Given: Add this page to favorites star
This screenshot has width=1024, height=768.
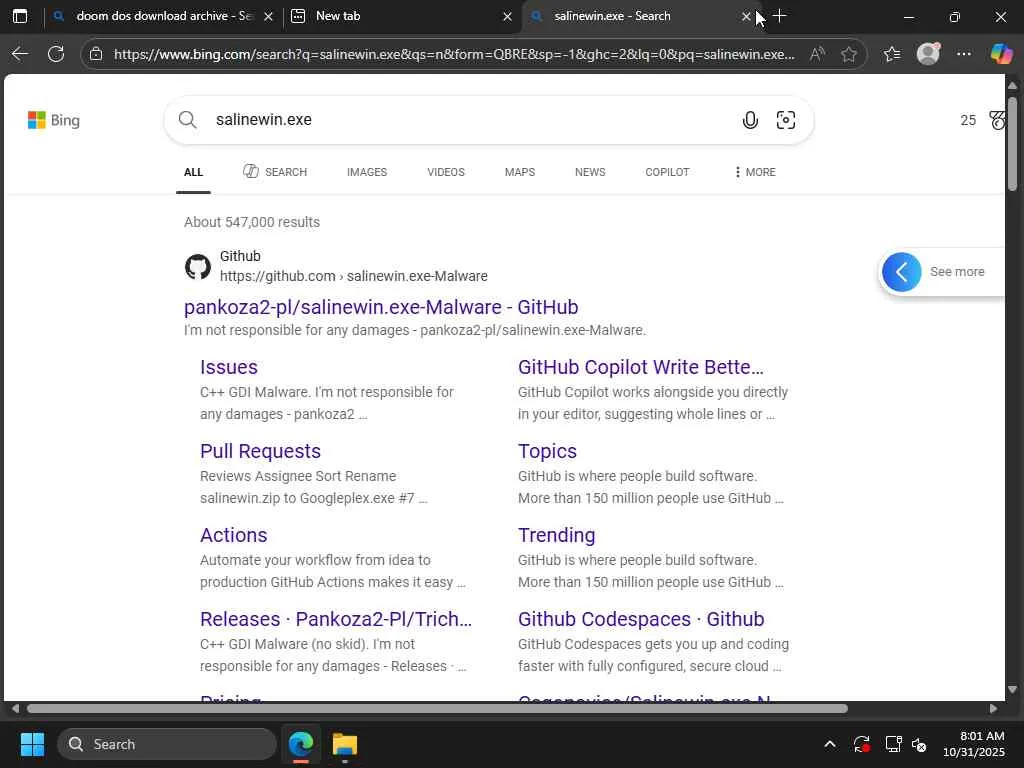Looking at the screenshot, I should (849, 54).
